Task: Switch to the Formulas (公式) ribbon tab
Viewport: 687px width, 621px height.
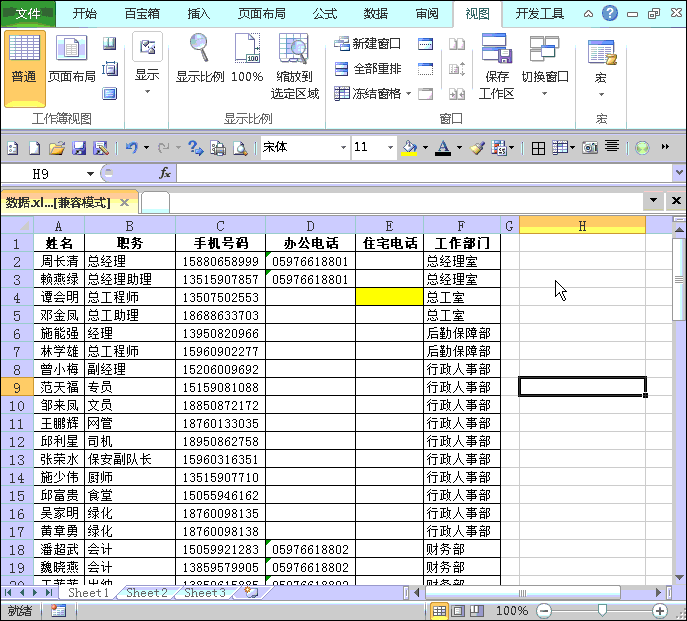Action: pyautogui.click(x=325, y=14)
